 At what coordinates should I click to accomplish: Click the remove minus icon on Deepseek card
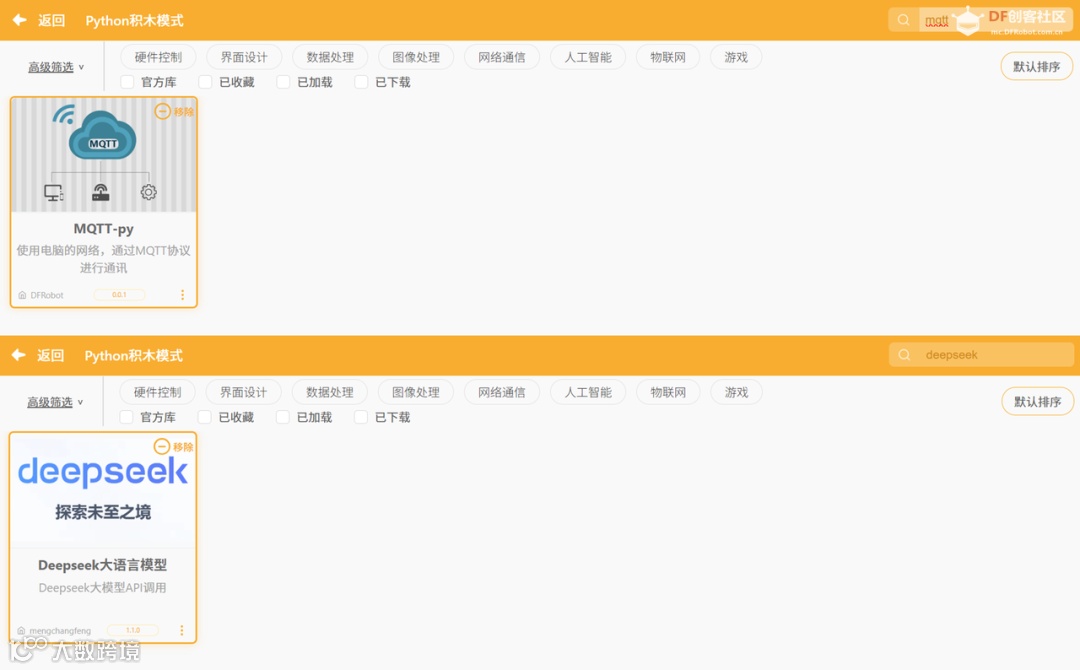(162, 446)
